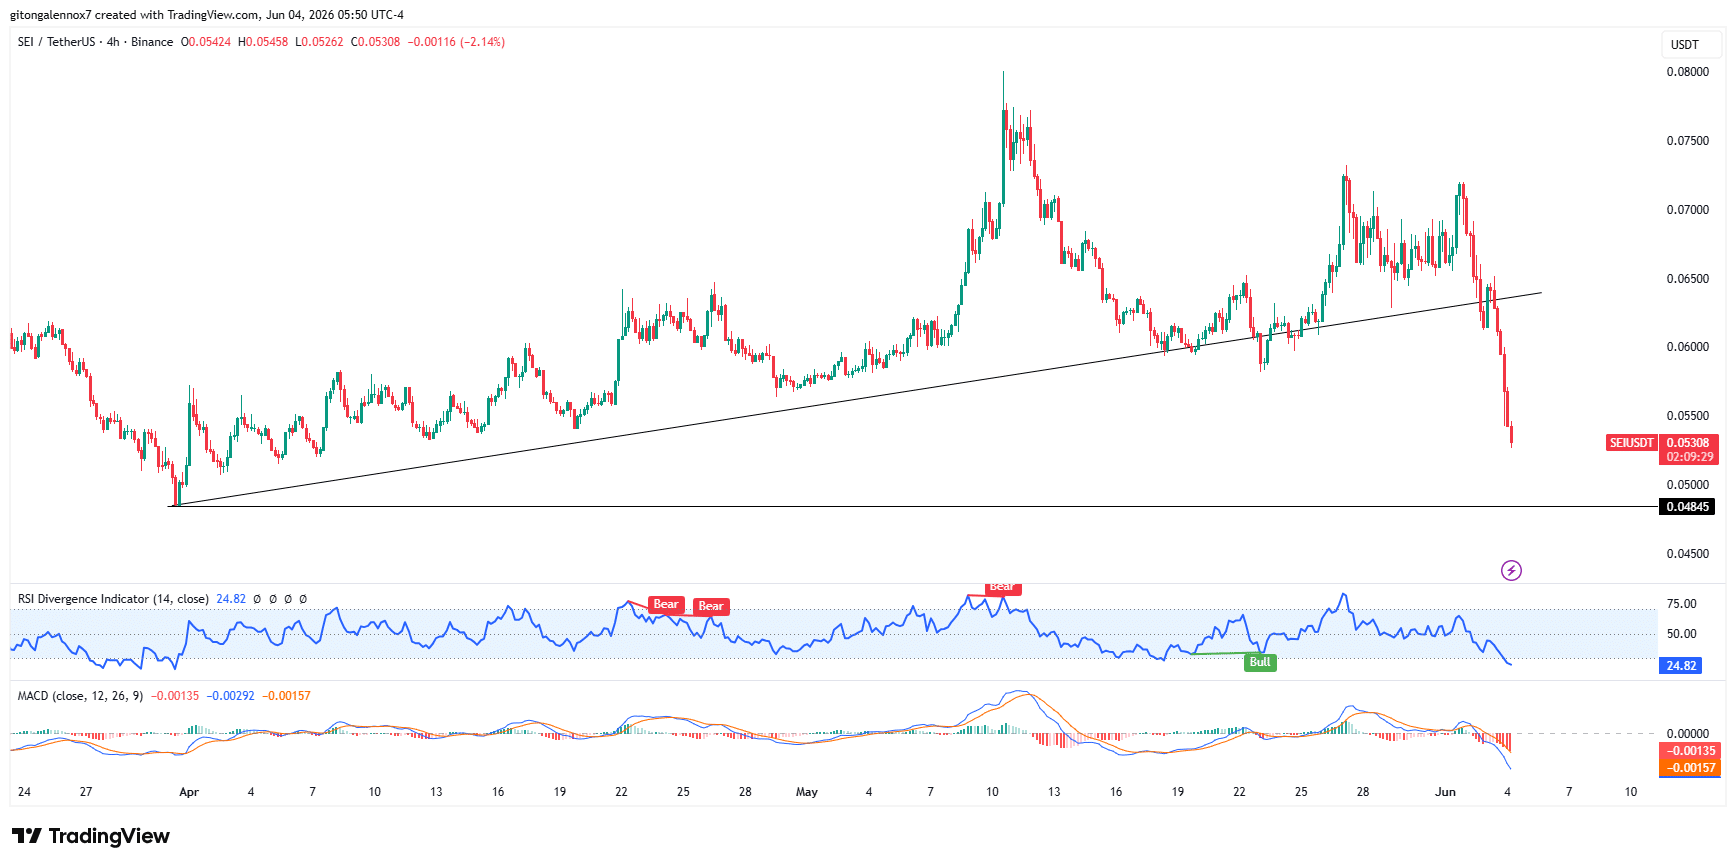The width and height of the screenshot is (1736, 866).
Task: Click the green Bull divergence label
Action: (1260, 662)
